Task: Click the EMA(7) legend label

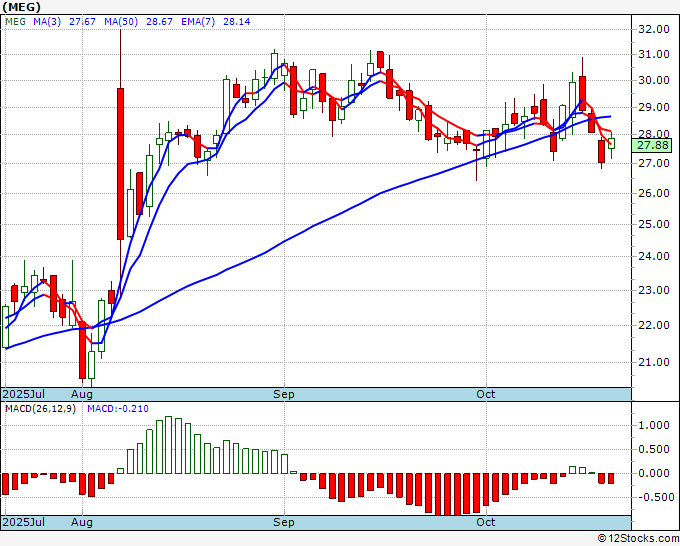Action: pyautogui.click(x=198, y=21)
